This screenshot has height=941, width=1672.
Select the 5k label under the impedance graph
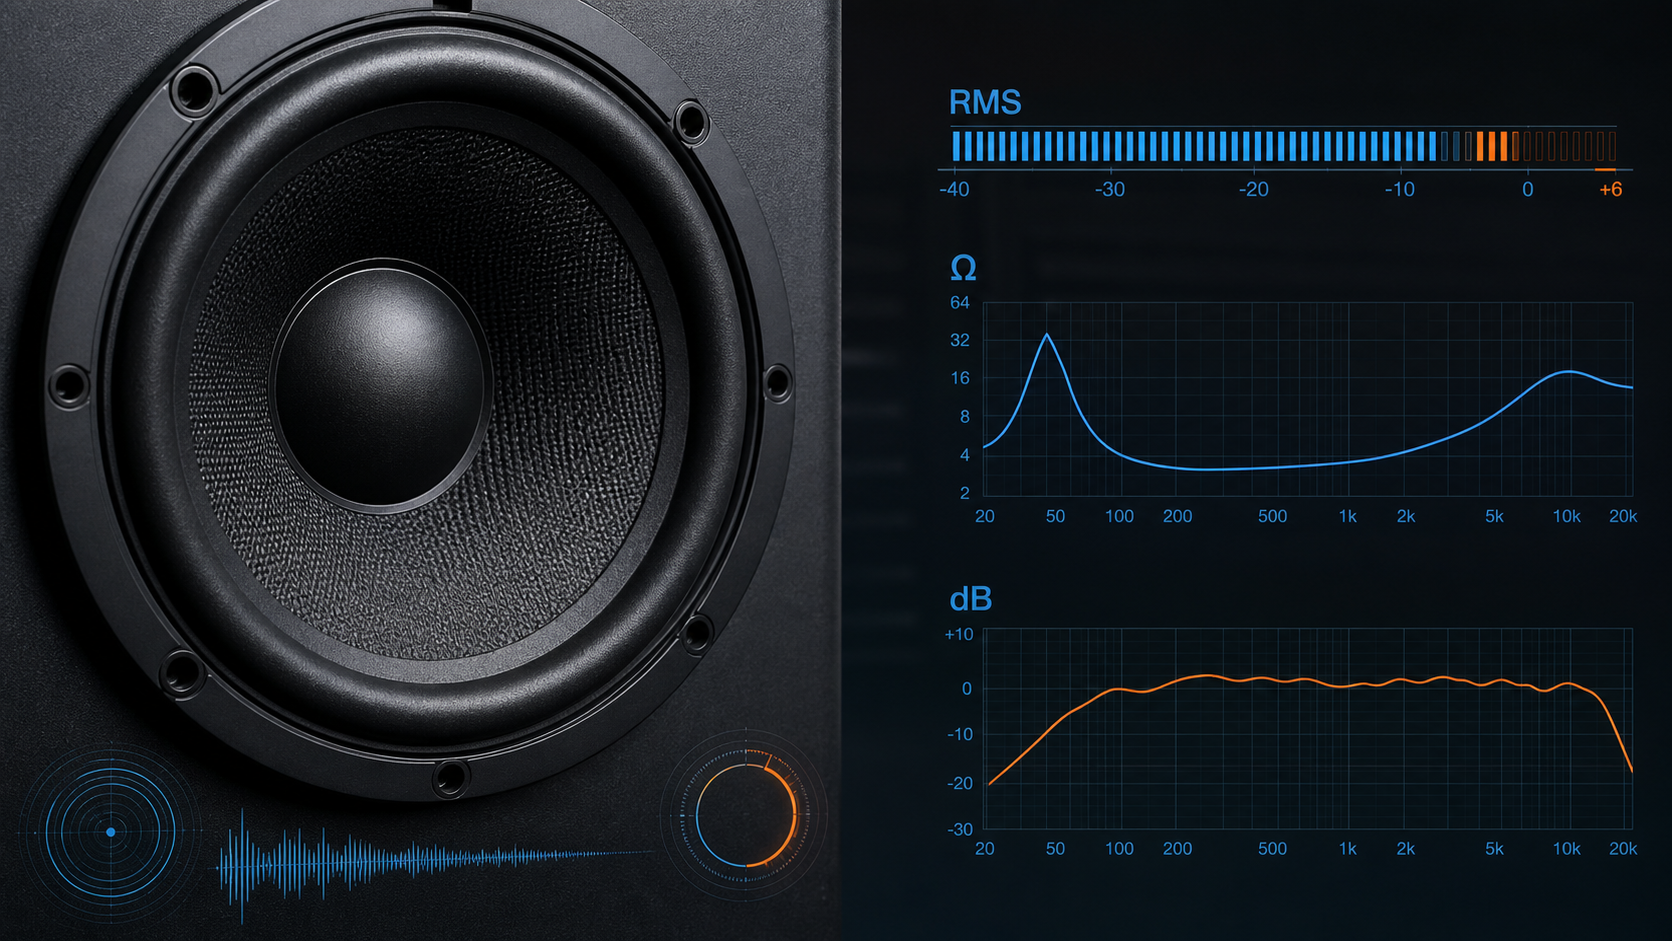pyautogui.click(x=1494, y=516)
